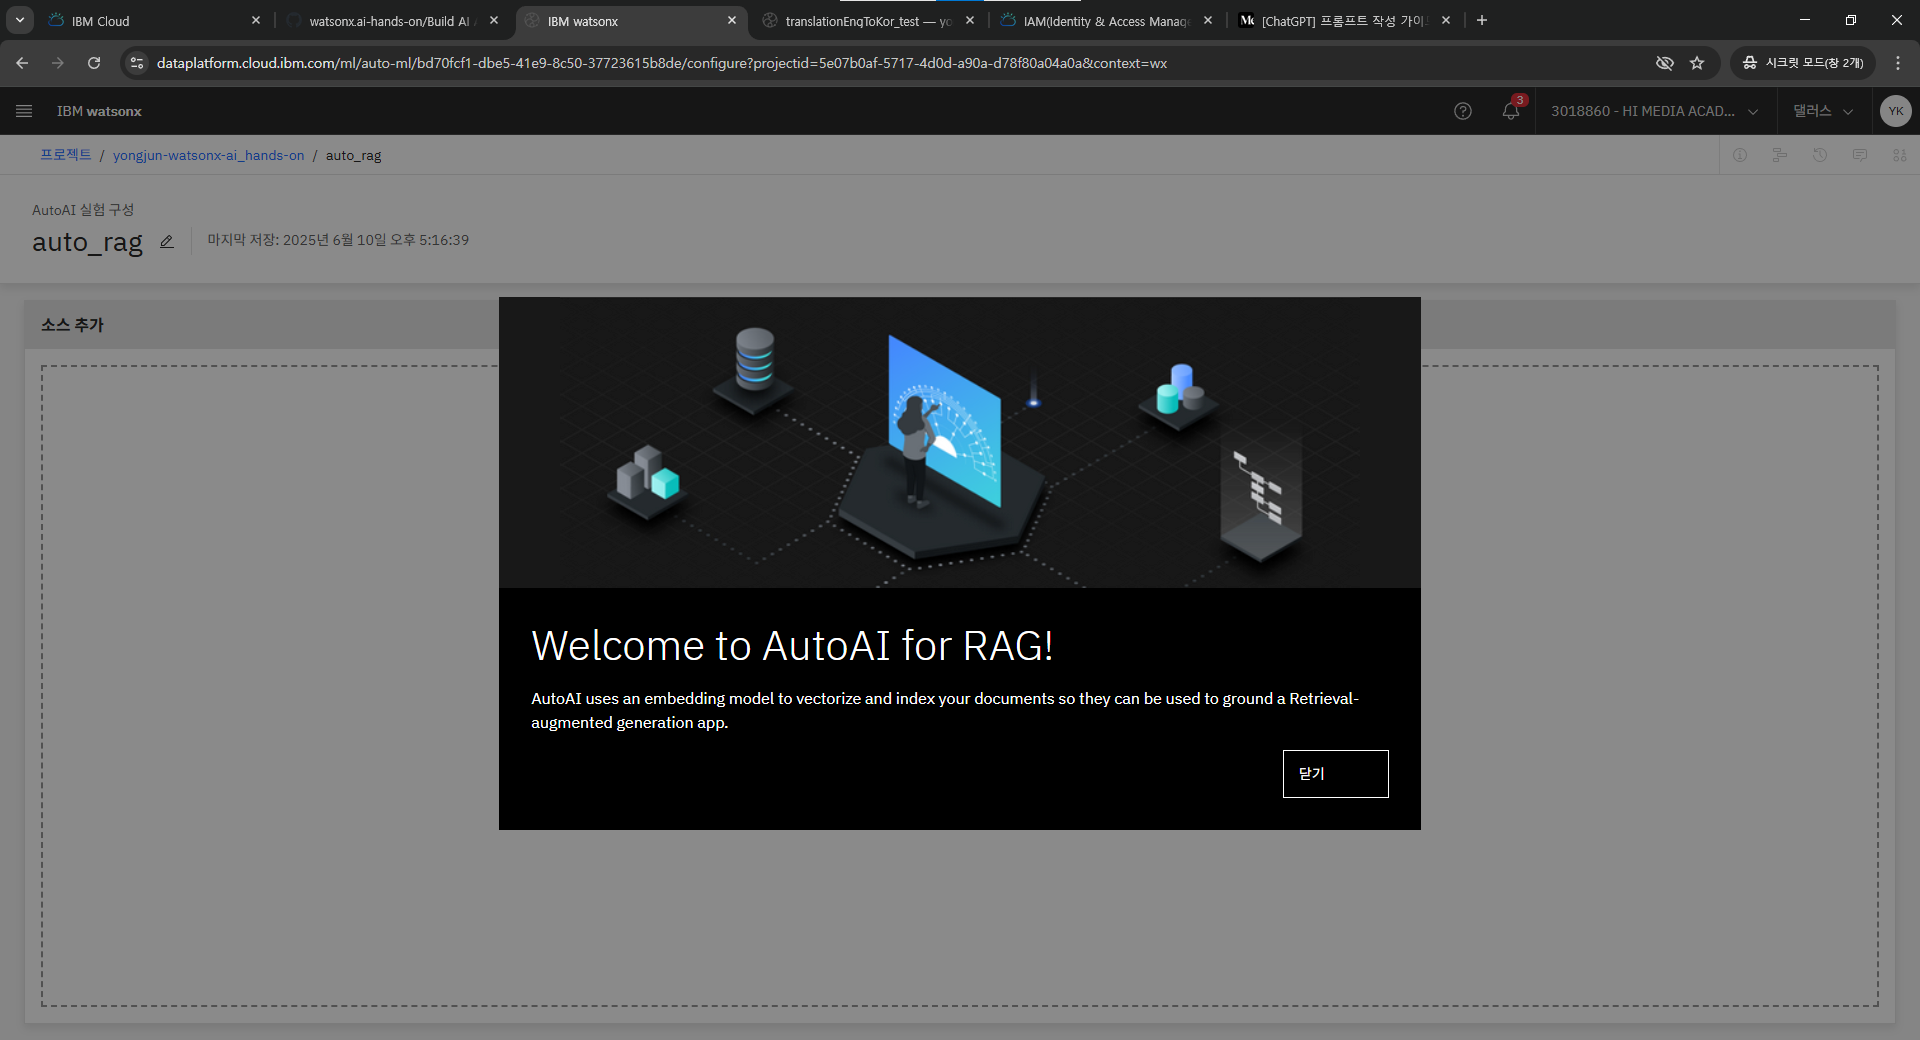Edit the auto_rag experiment name pencil icon
This screenshot has height=1040, width=1920.
[x=167, y=241]
